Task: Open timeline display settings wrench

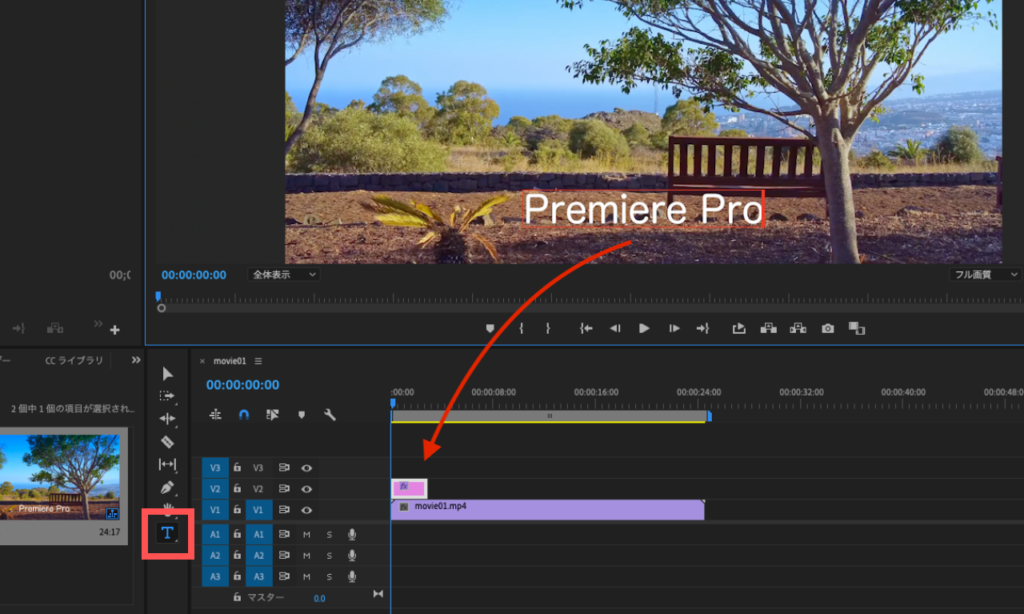Action: (x=330, y=415)
